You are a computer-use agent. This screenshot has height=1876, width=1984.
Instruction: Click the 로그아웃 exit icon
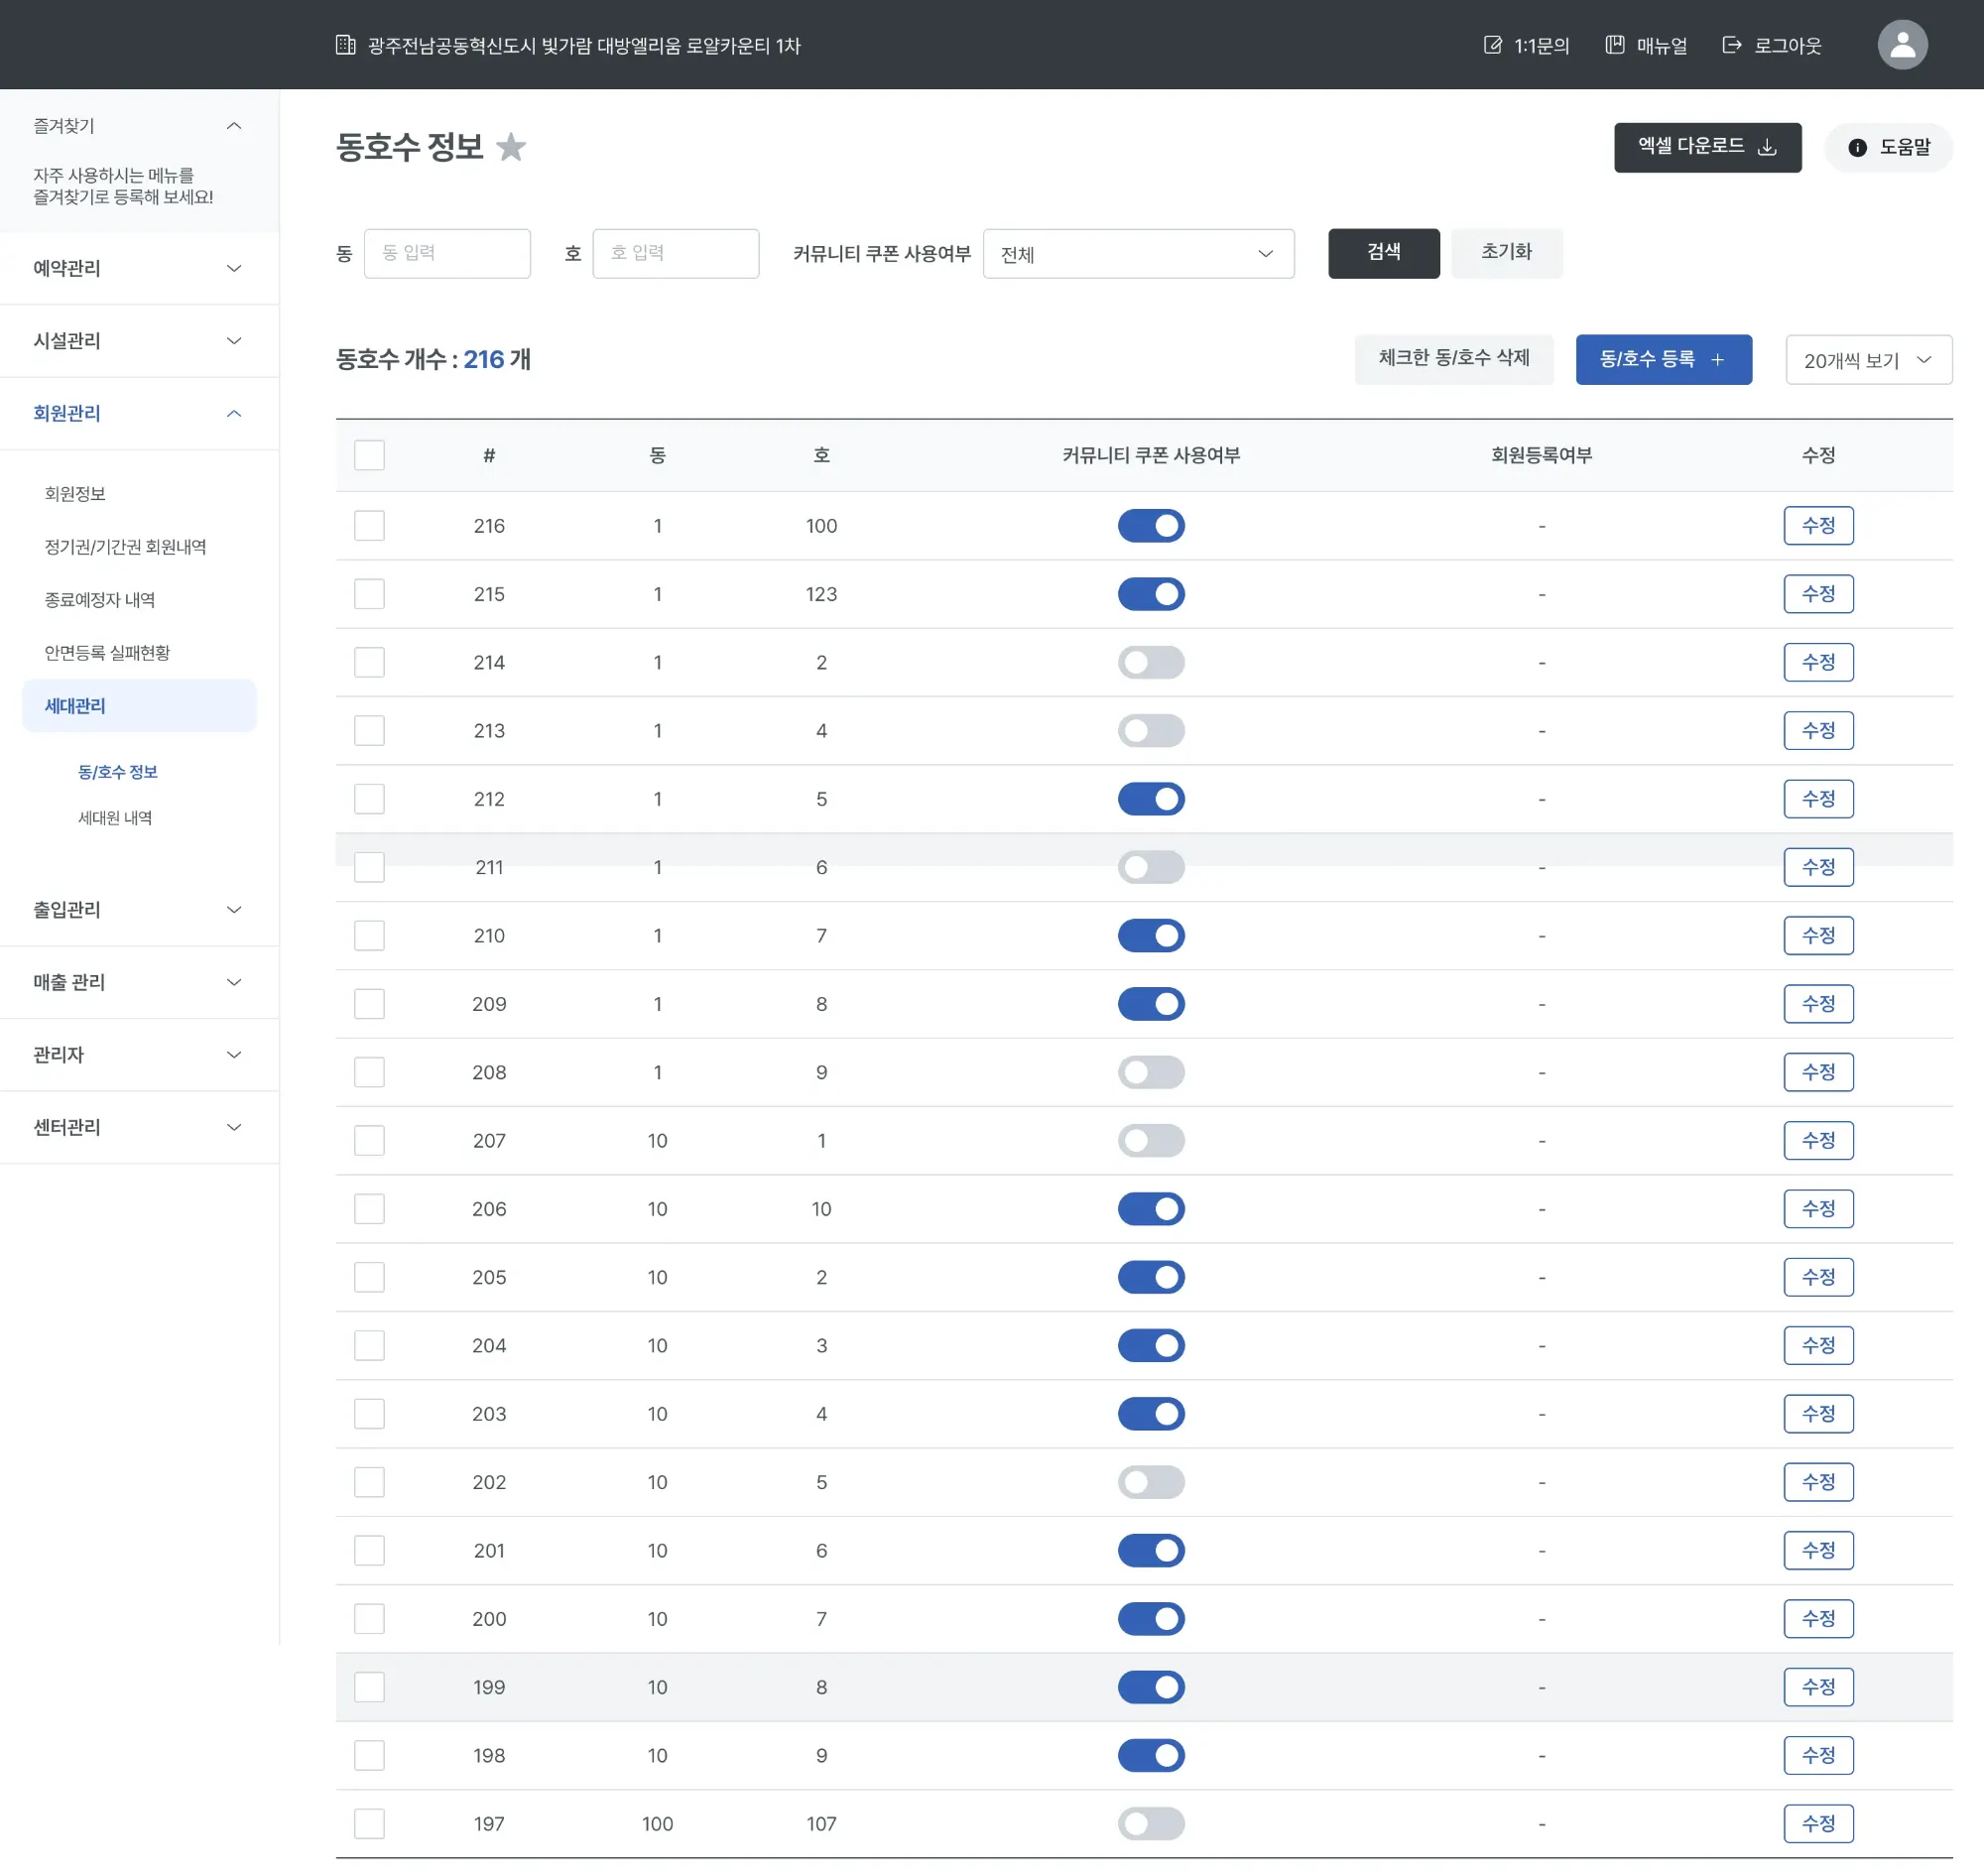pyautogui.click(x=1731, y=45)
